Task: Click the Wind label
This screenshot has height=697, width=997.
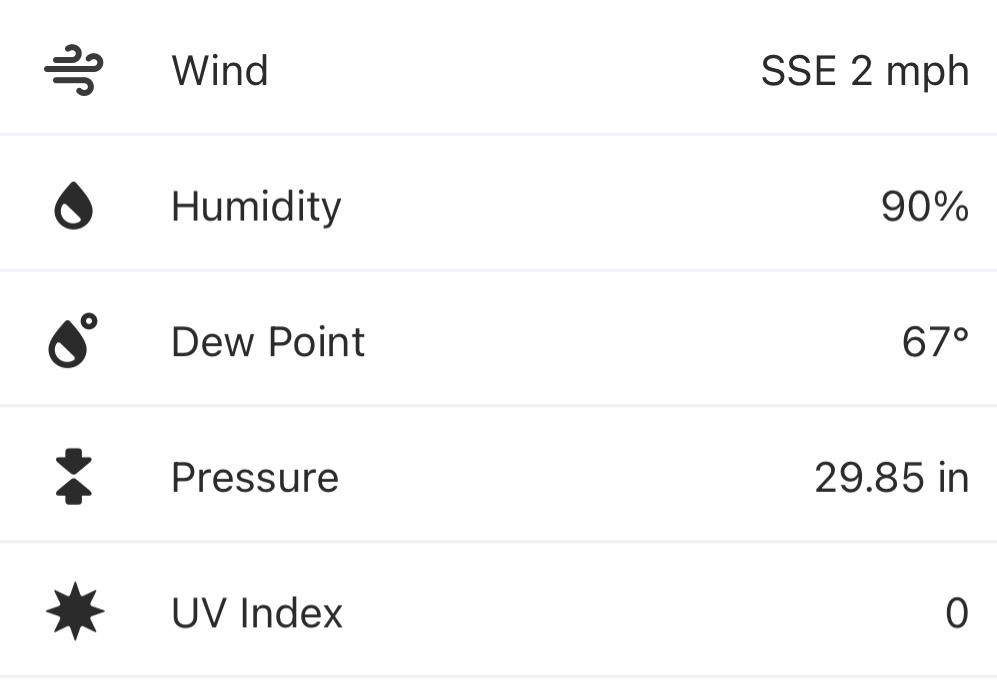Action: coord(220,72)
